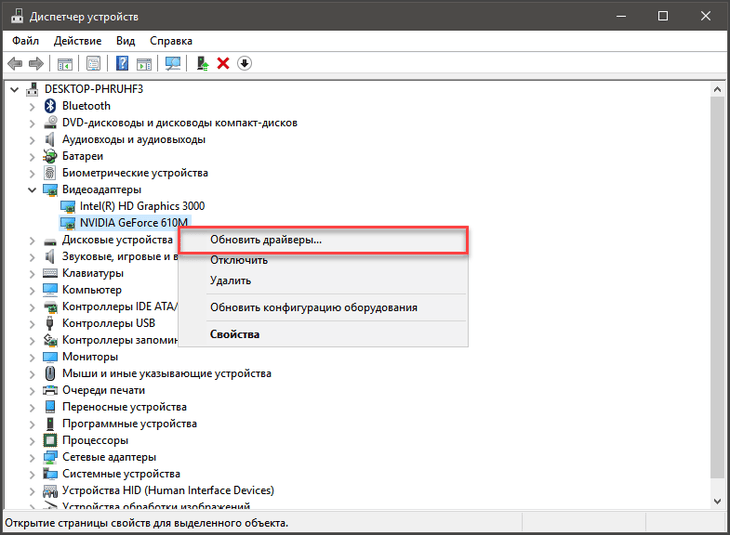Expand Аудиовходы и аудиовыходы category

point(32,140)
